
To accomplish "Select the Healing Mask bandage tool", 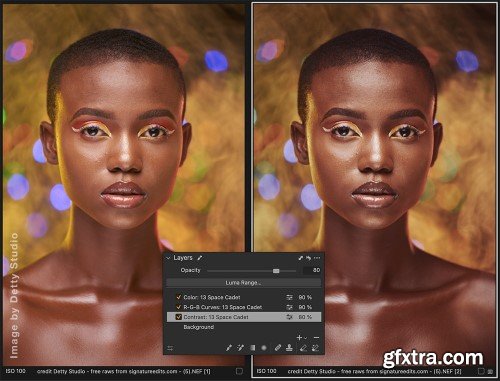I will click(x=278, y=348).
